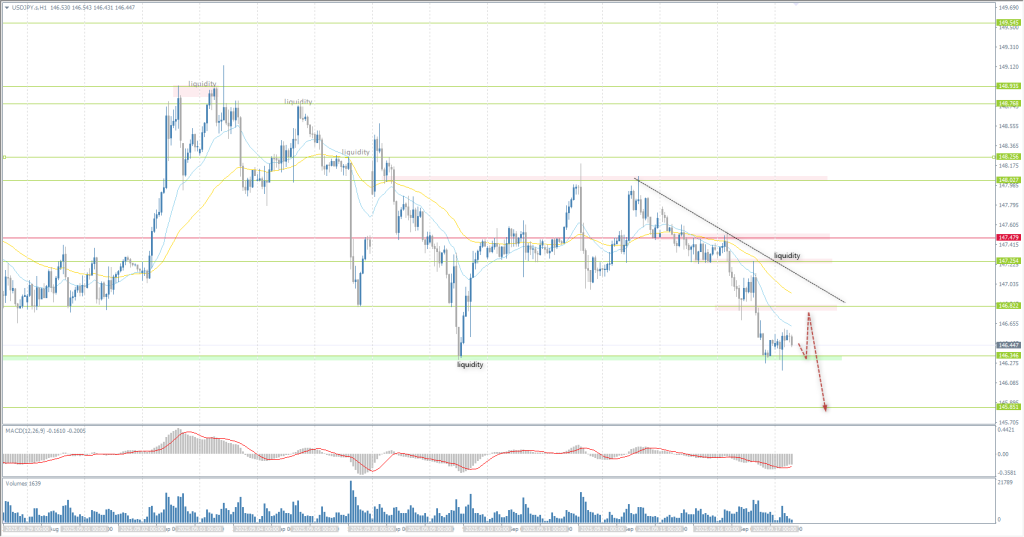Click the 148.027 price level tag
Screen dimensions: 1024x537
(1007, 180)
